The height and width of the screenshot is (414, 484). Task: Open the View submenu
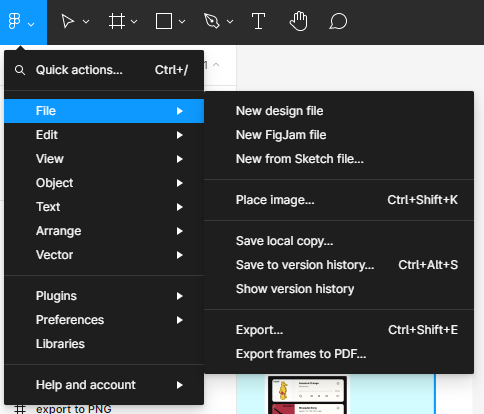(x=104, y=159)
